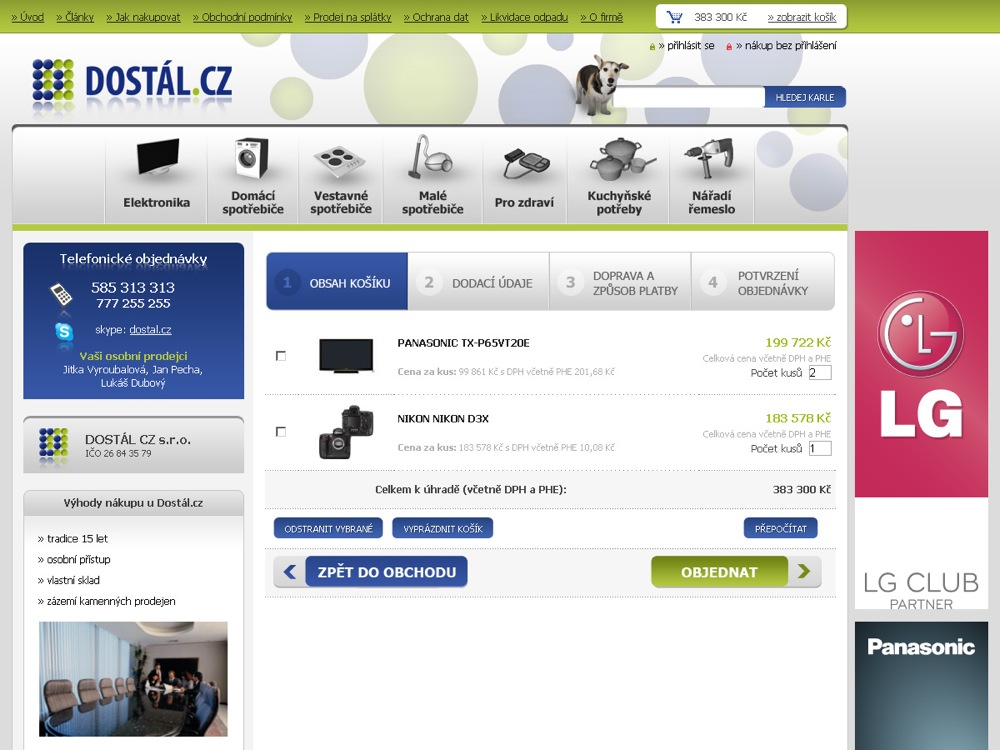Open Nářadí řemeslo drill icon
The image size is (1000, 750).
coord(708,158)
